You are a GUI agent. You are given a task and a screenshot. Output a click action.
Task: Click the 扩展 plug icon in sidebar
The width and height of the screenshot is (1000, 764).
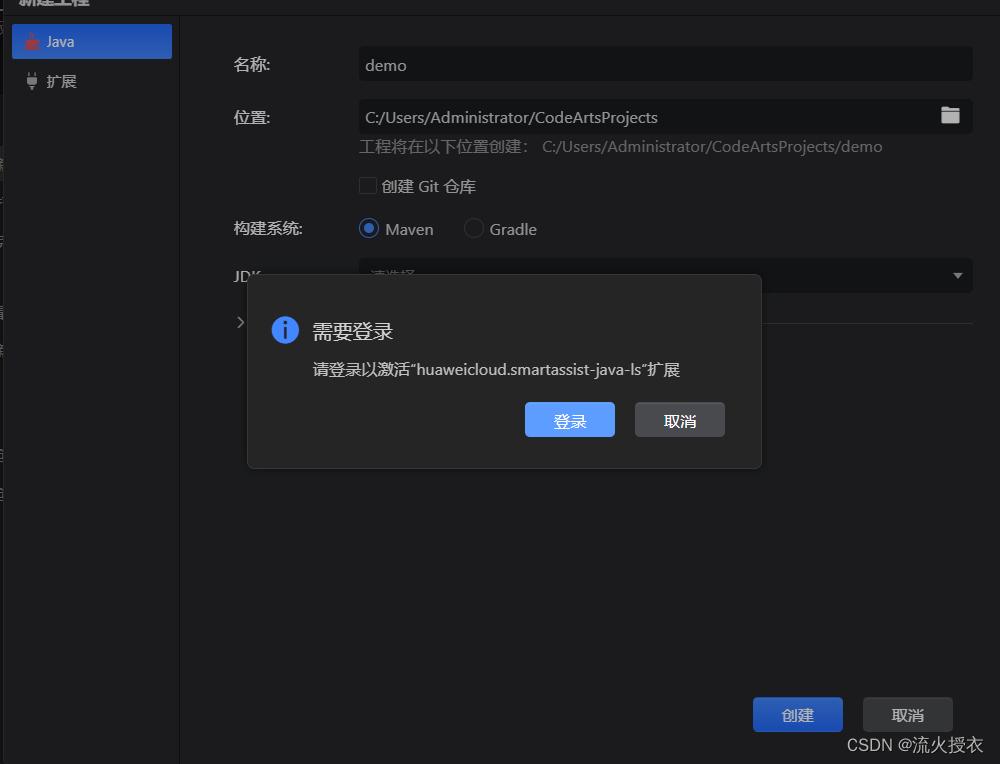pos(31,80)
